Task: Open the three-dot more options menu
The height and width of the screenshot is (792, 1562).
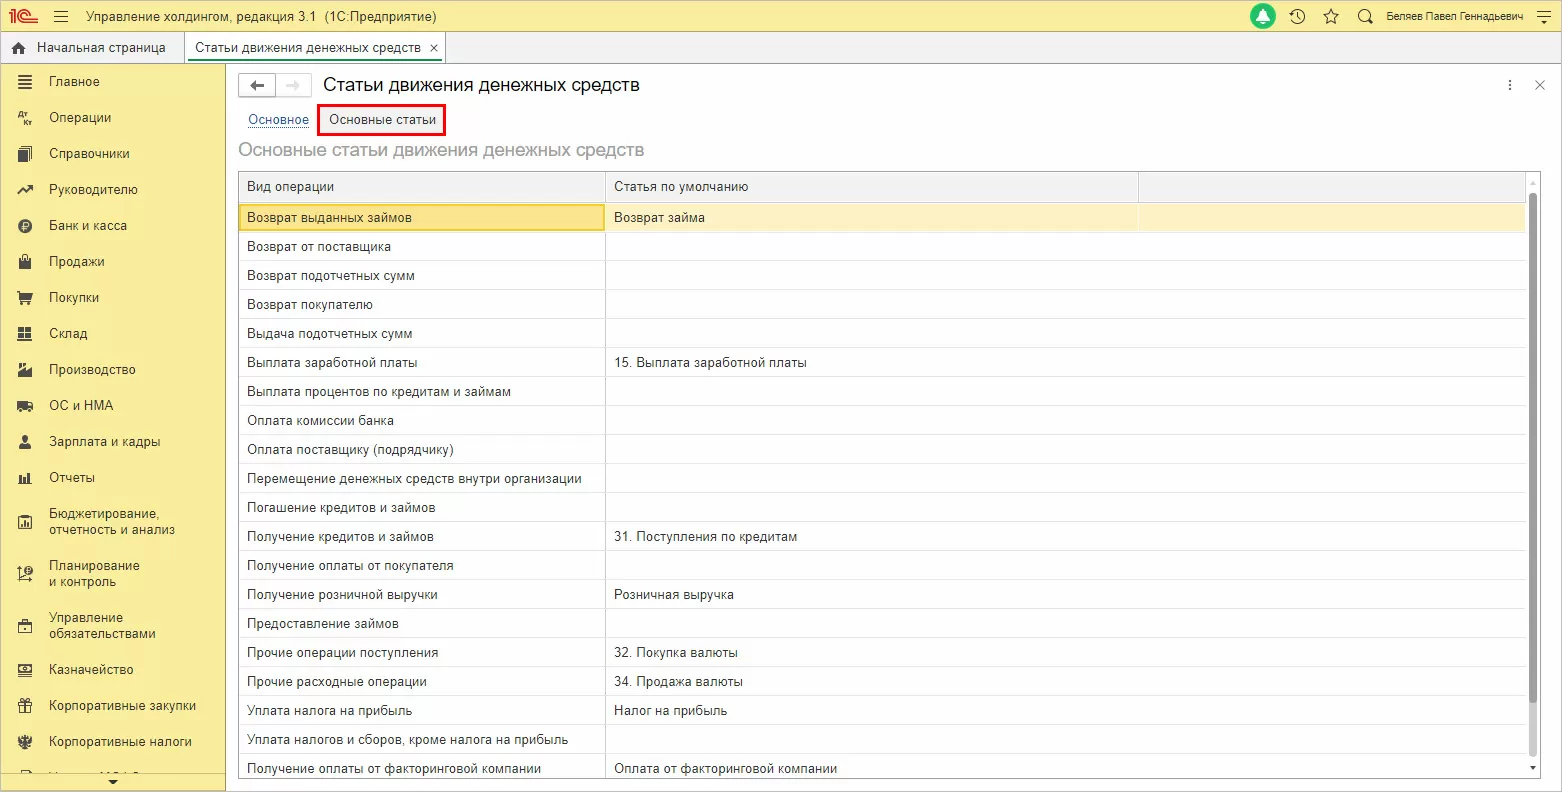Action: [x=1510, y=86]
